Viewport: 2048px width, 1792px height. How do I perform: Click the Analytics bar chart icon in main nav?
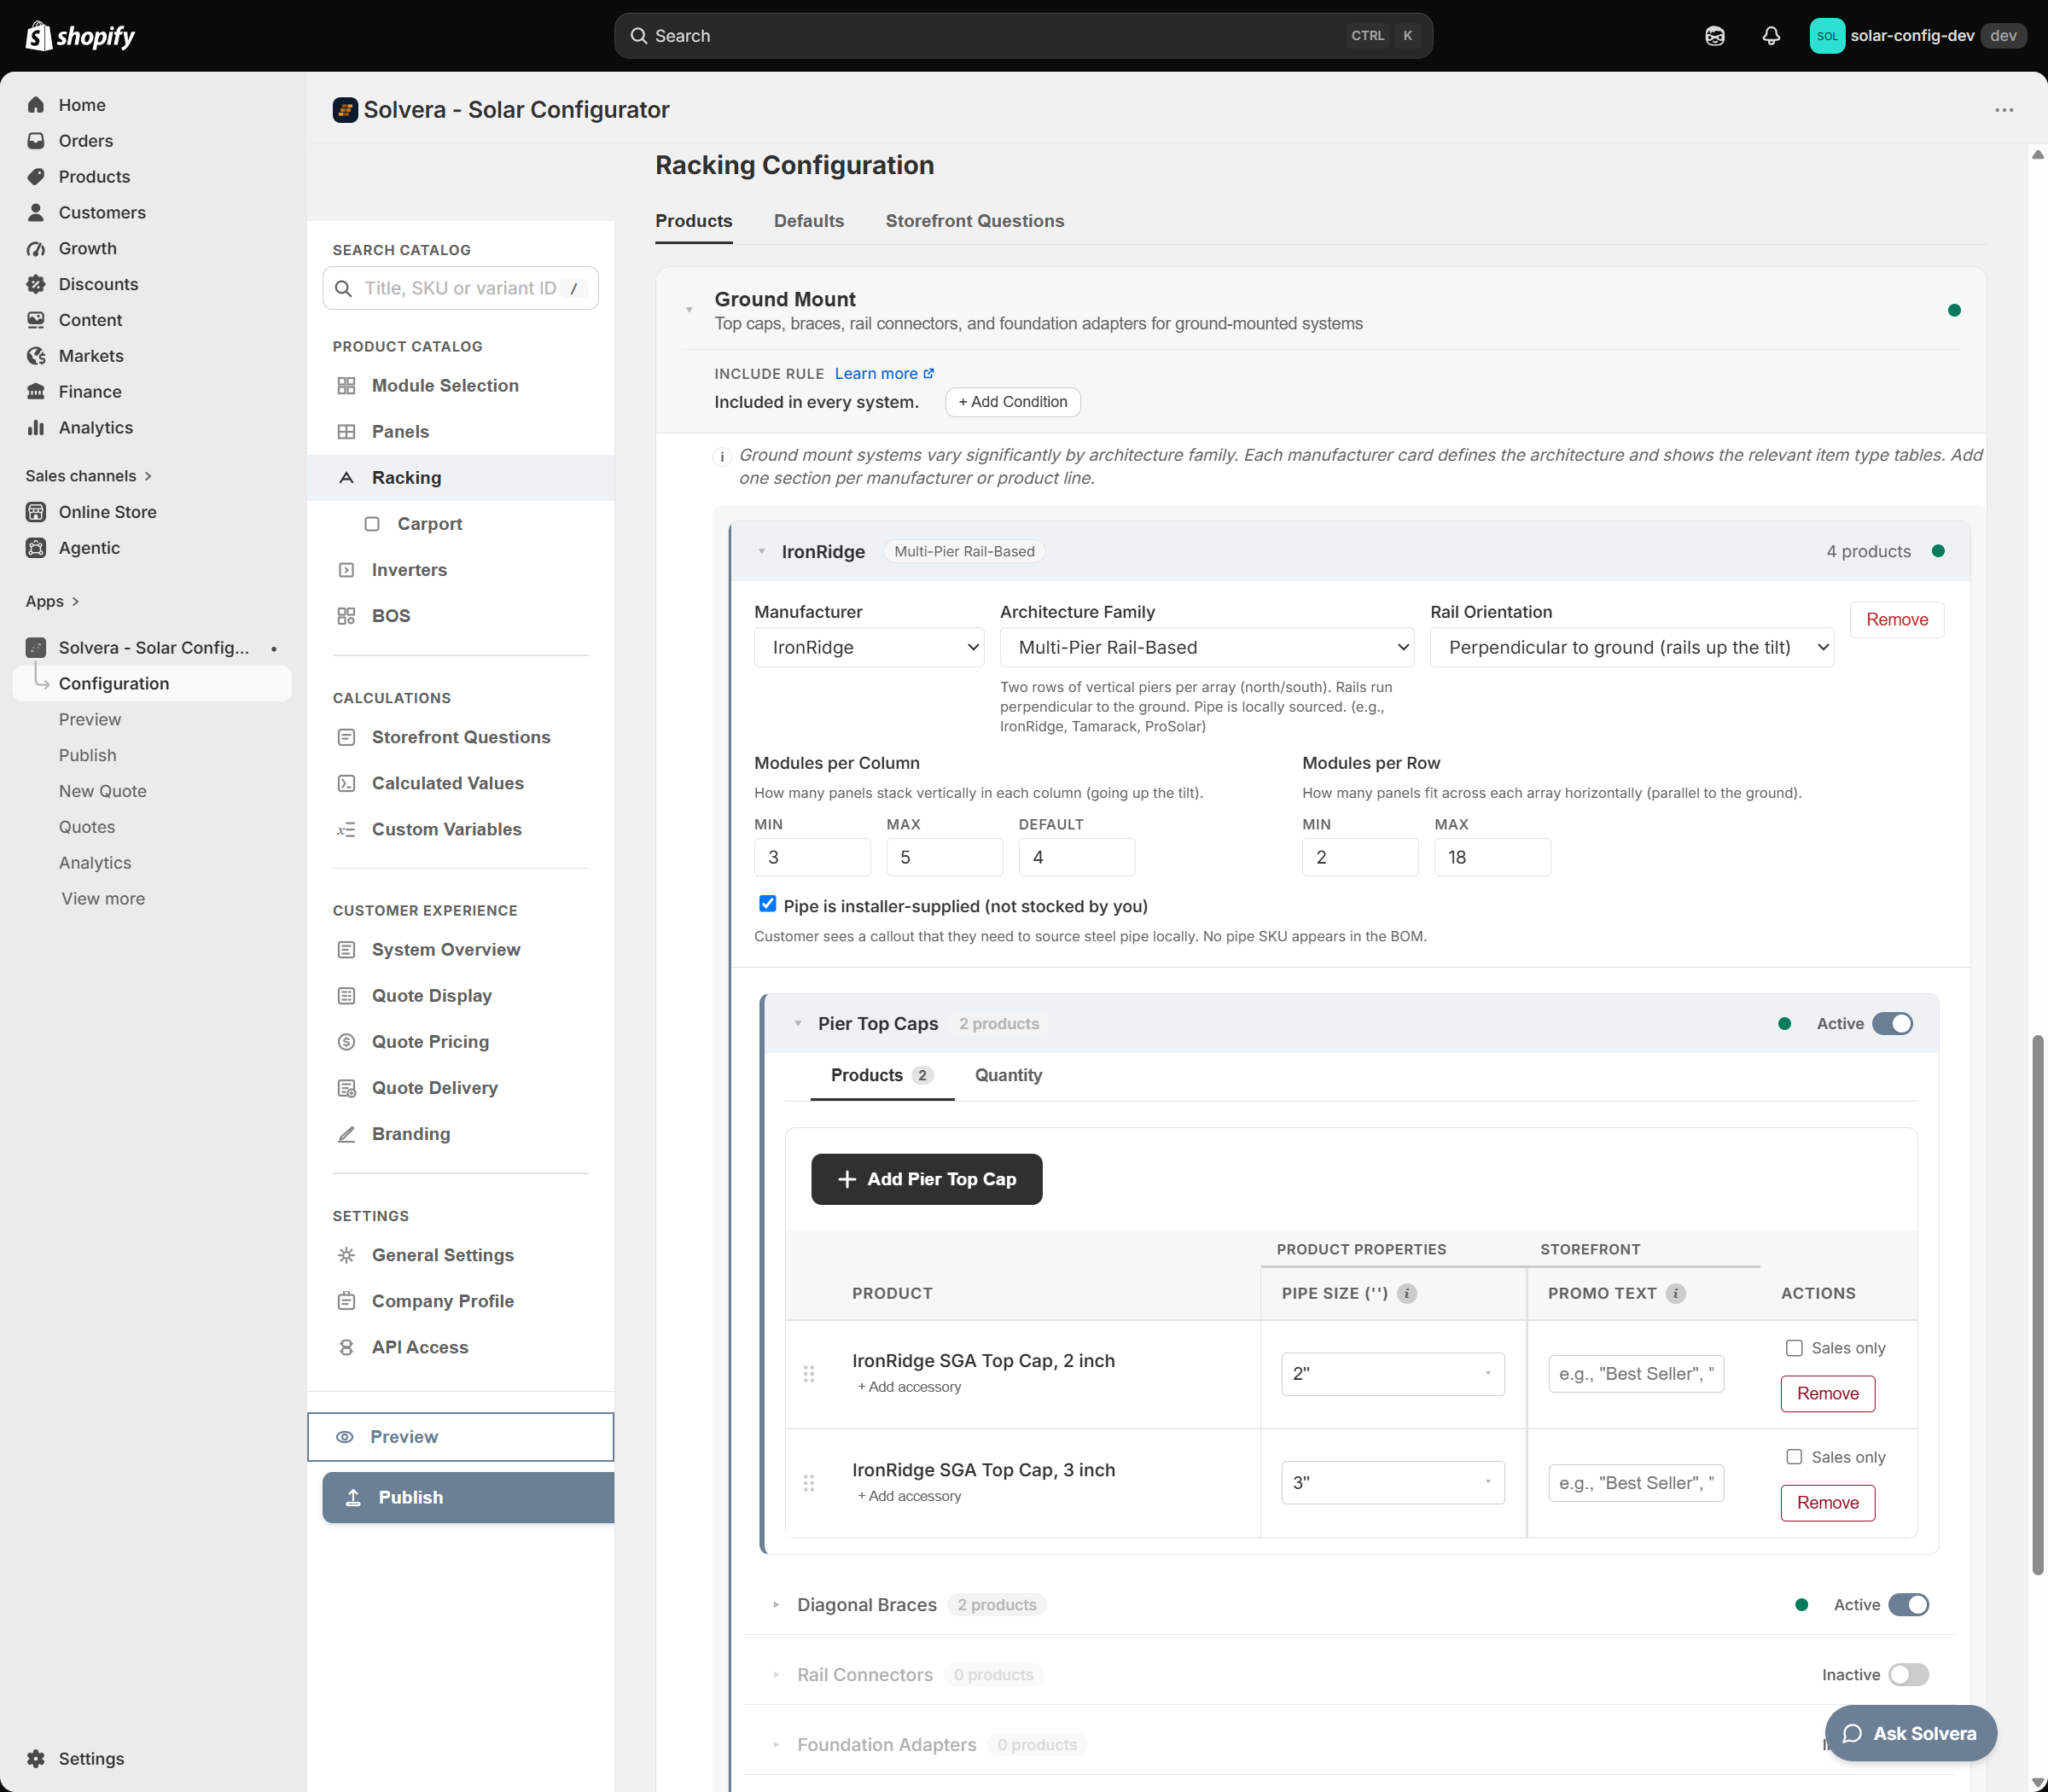(x=36, y=428)
